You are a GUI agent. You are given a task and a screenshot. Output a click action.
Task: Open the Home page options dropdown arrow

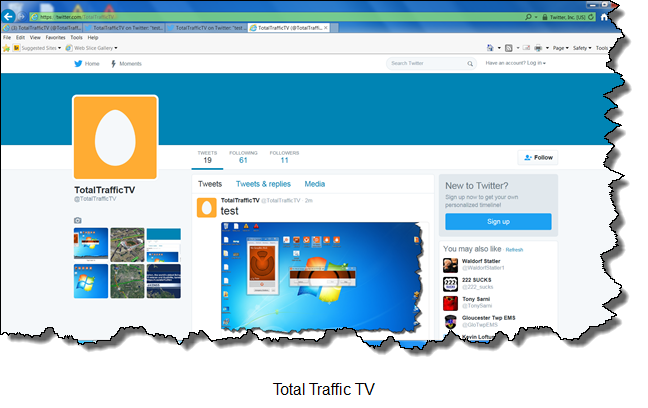click(499, 48)
